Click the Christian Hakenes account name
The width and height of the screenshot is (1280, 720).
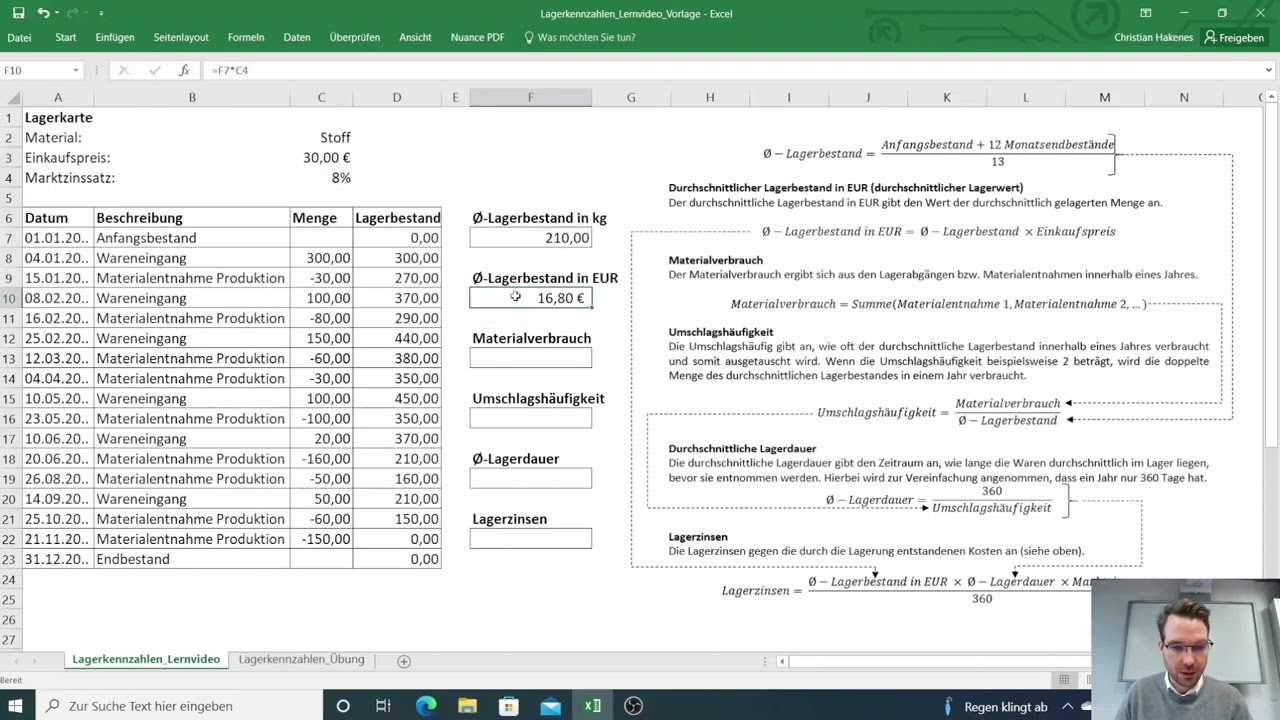[x=1153, y=37]
